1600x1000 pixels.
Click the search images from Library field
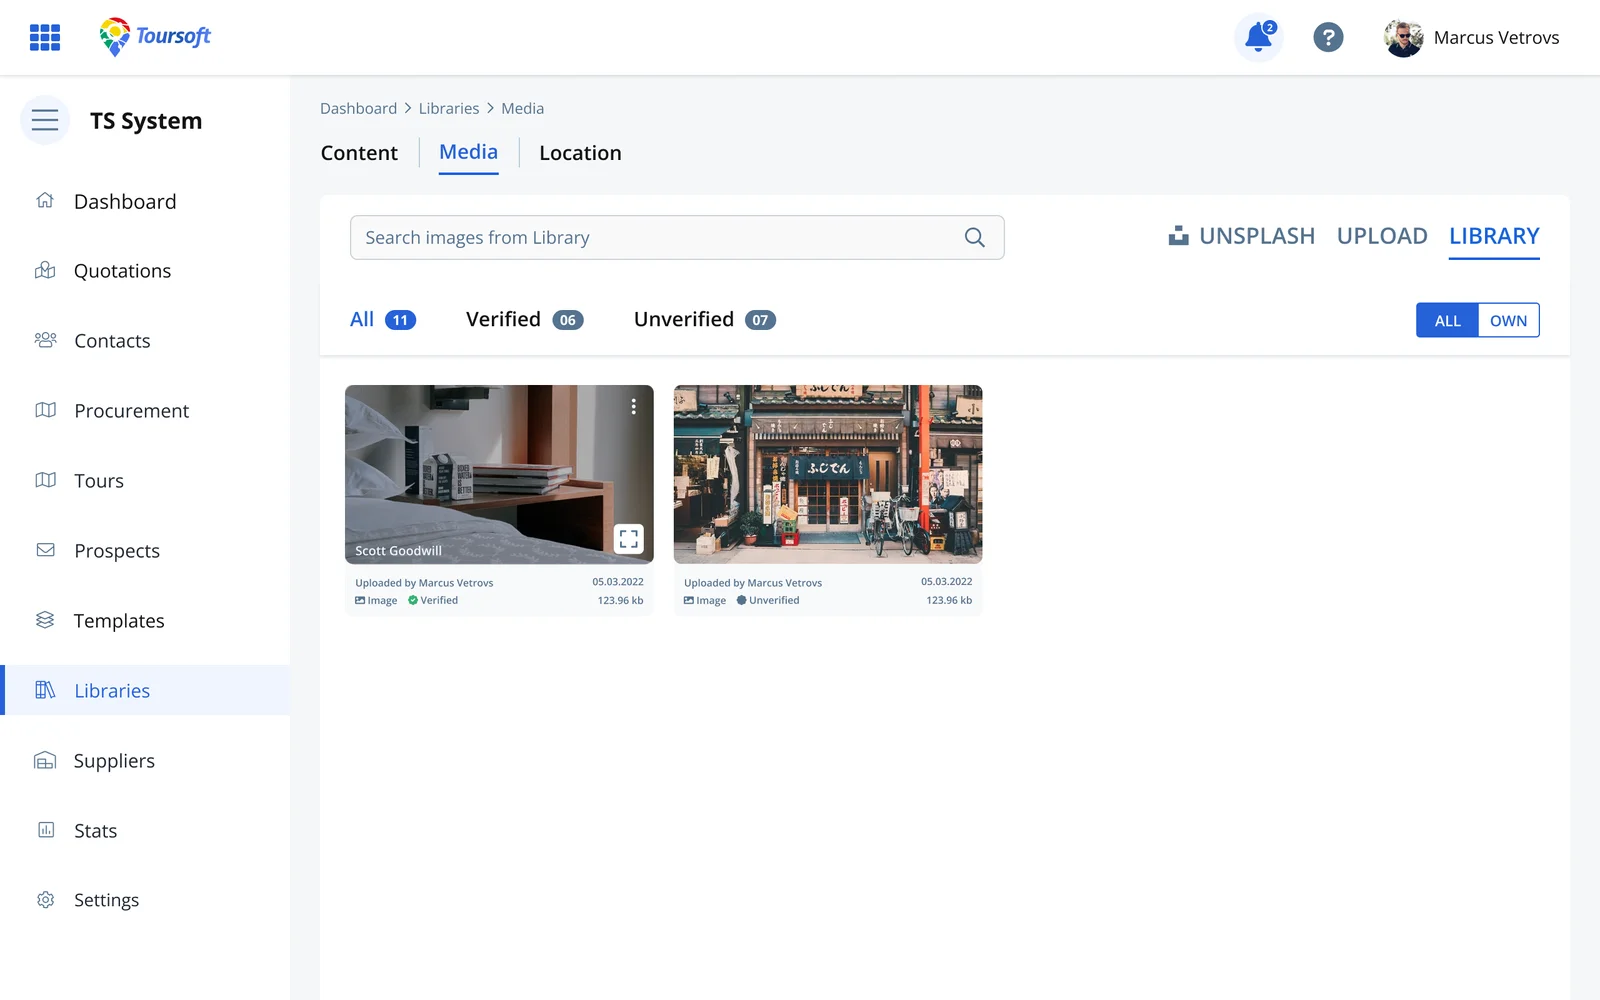677,238
